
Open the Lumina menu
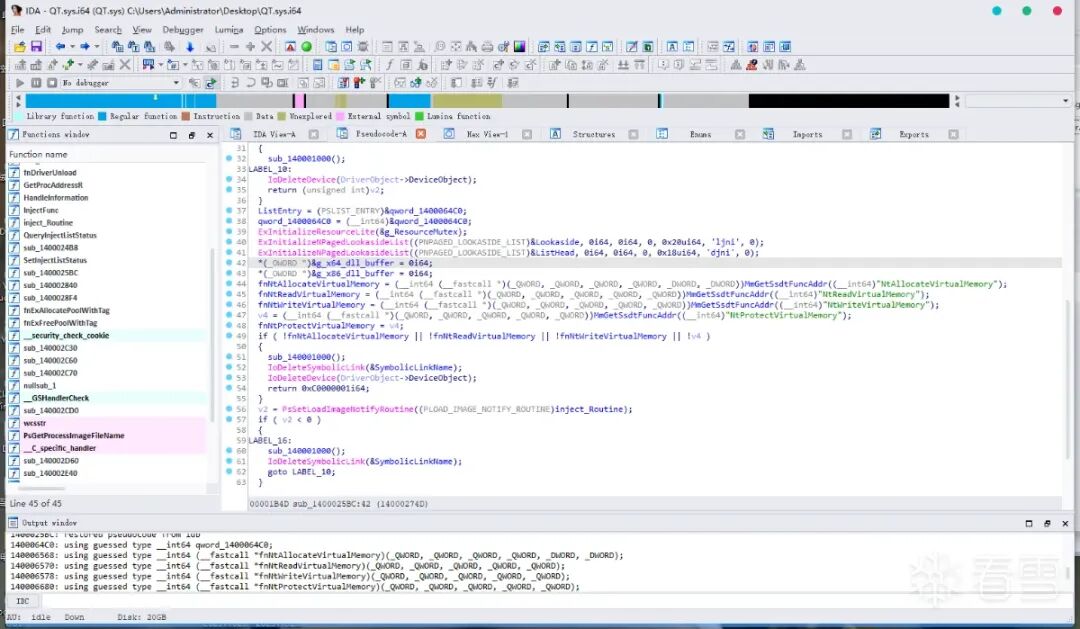(229, 30)
